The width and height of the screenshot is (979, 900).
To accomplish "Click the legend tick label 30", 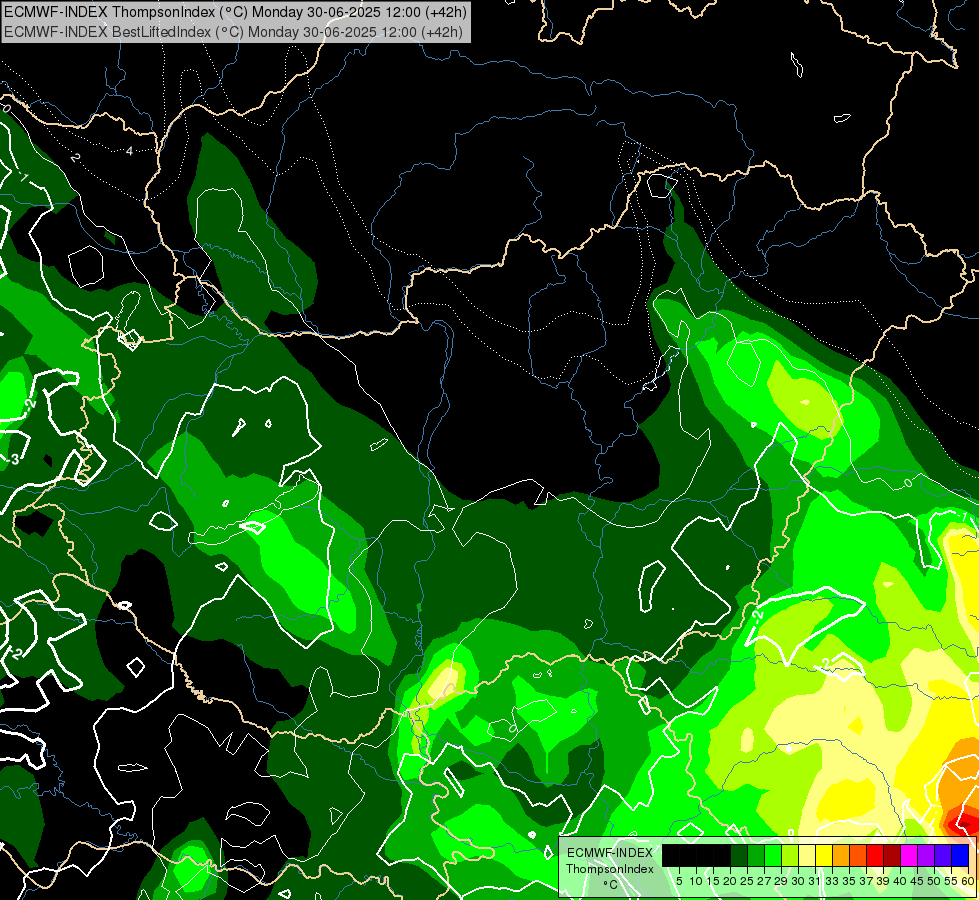I will (x=799, y=881).
